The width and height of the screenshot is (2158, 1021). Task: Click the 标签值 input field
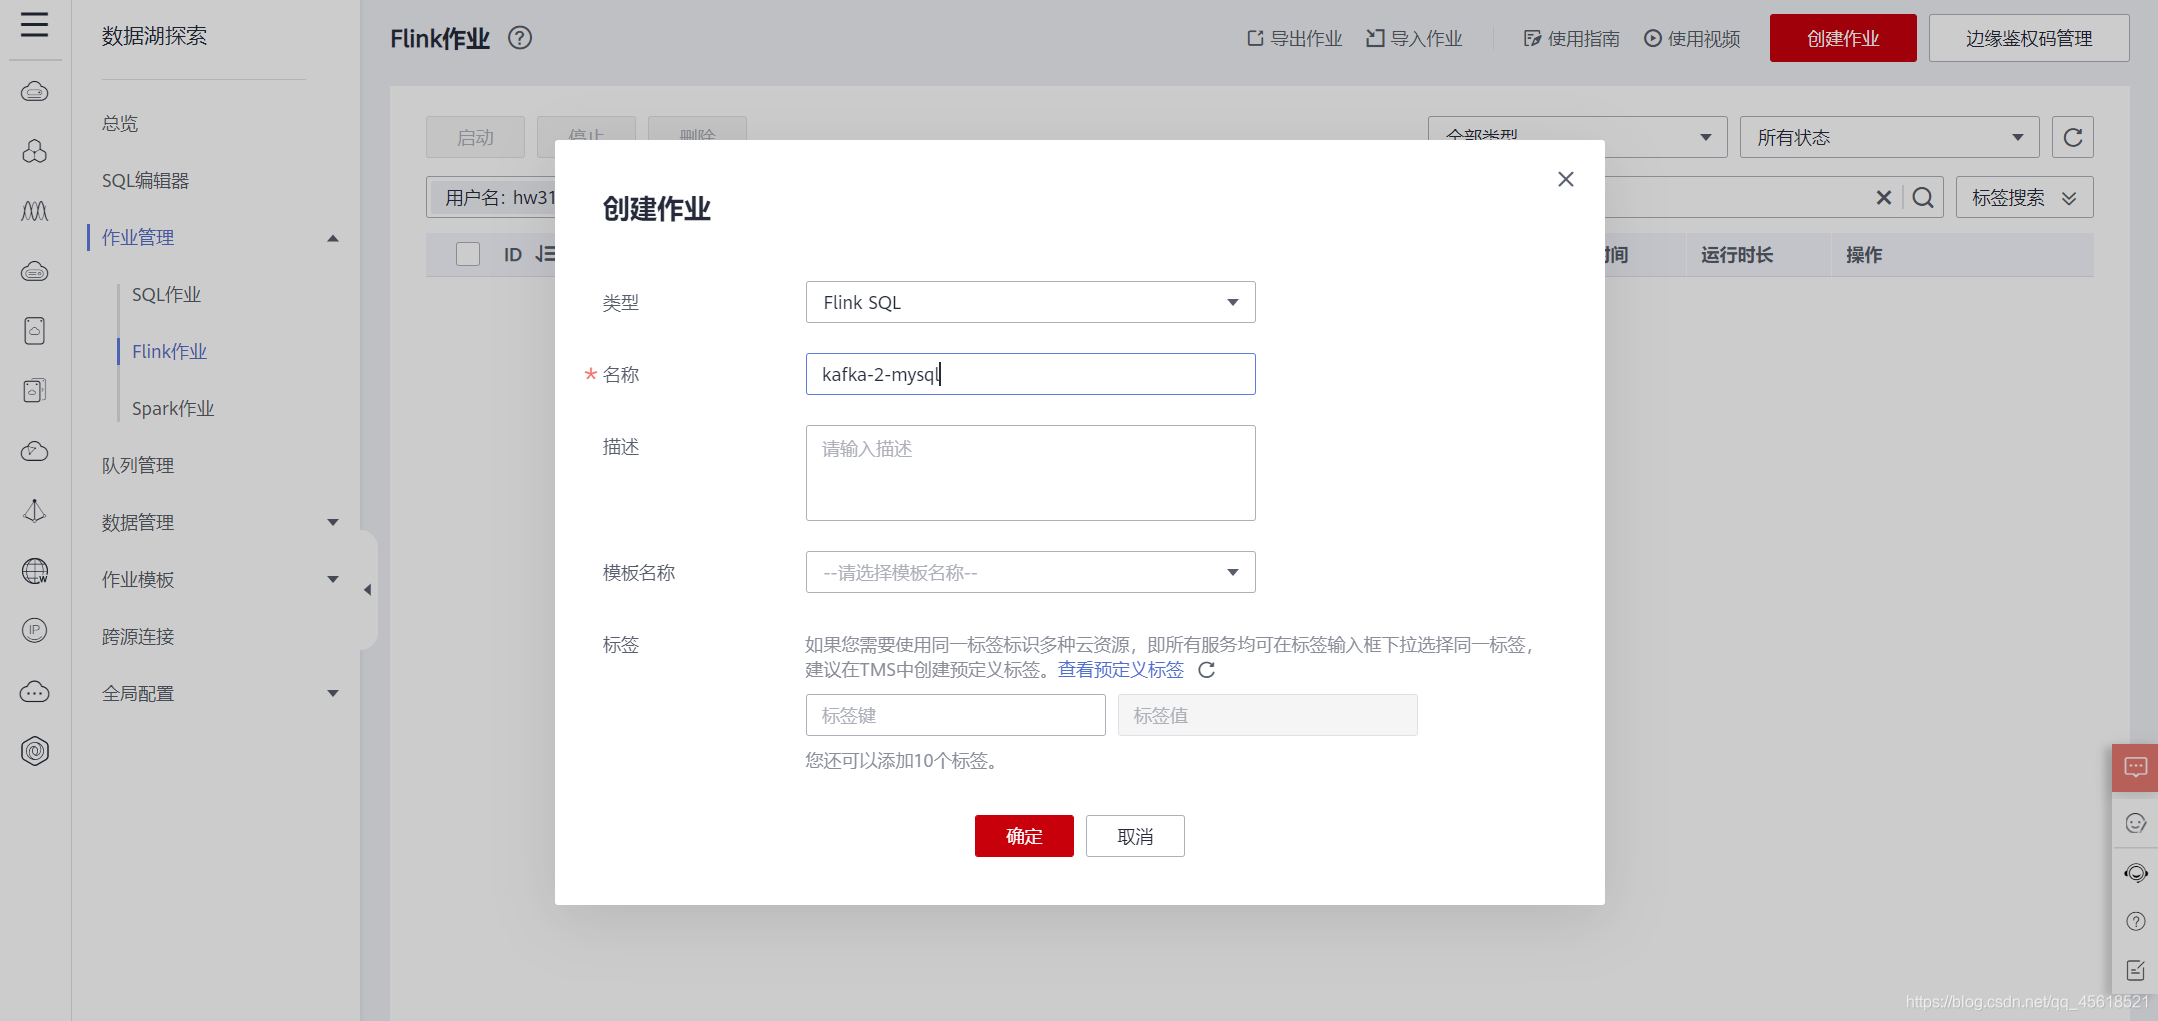point(1268,715)
